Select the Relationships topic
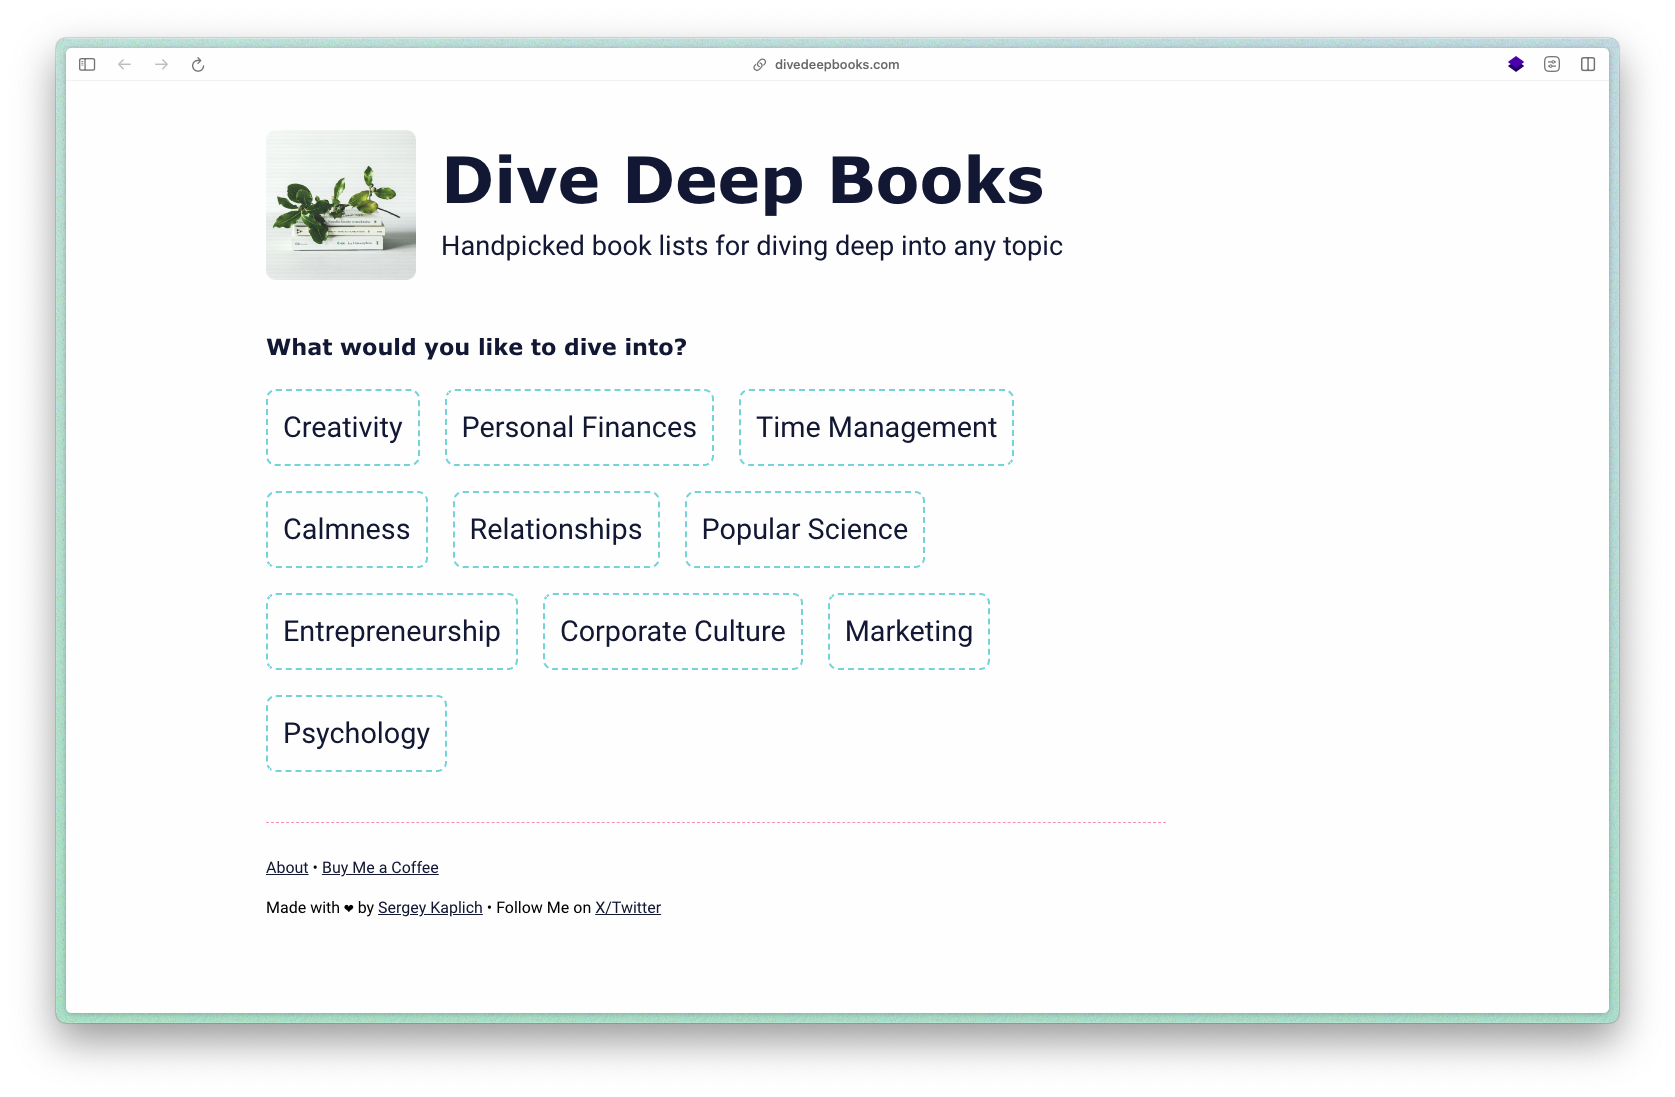 click(x=556, y=530)
